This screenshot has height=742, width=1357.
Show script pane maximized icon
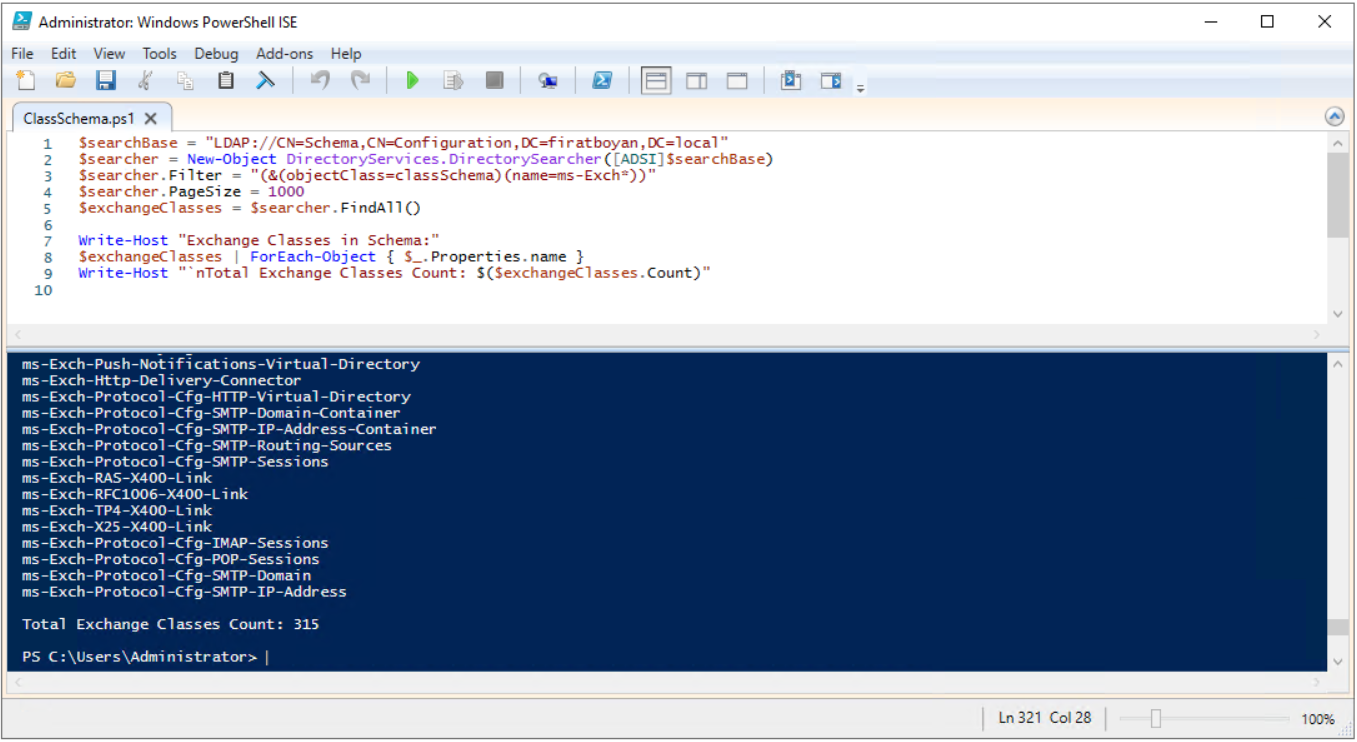737,81
